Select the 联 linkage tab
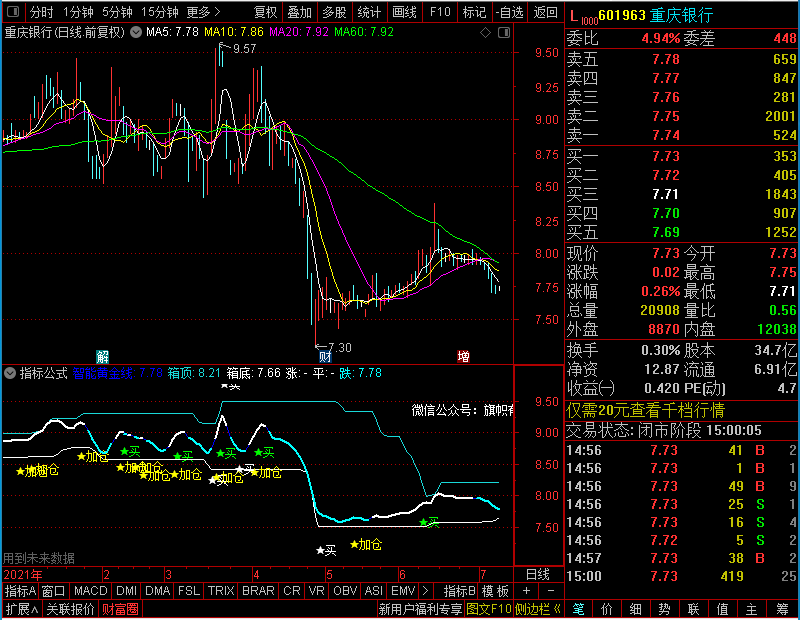This screenshot has width=800, height=620. tap(693, 609)
